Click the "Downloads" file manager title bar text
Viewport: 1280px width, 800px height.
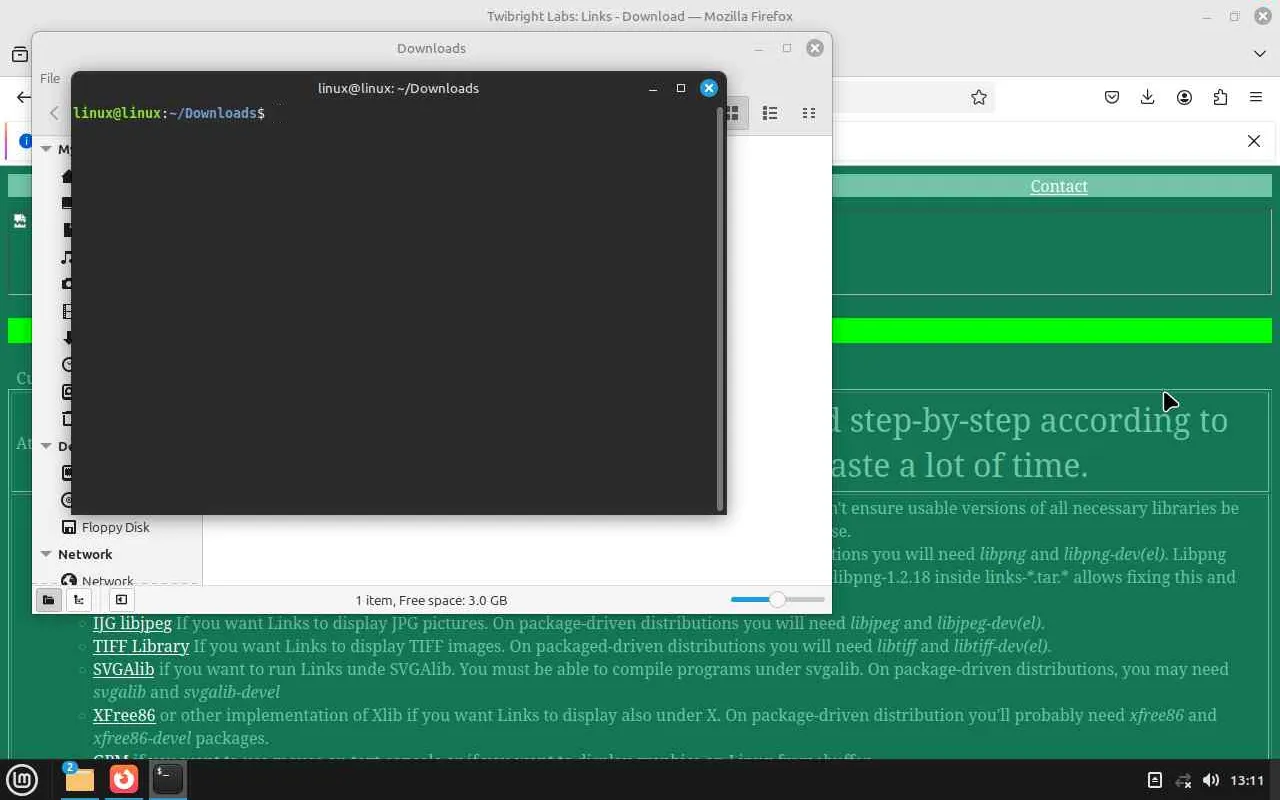(431, 48)
